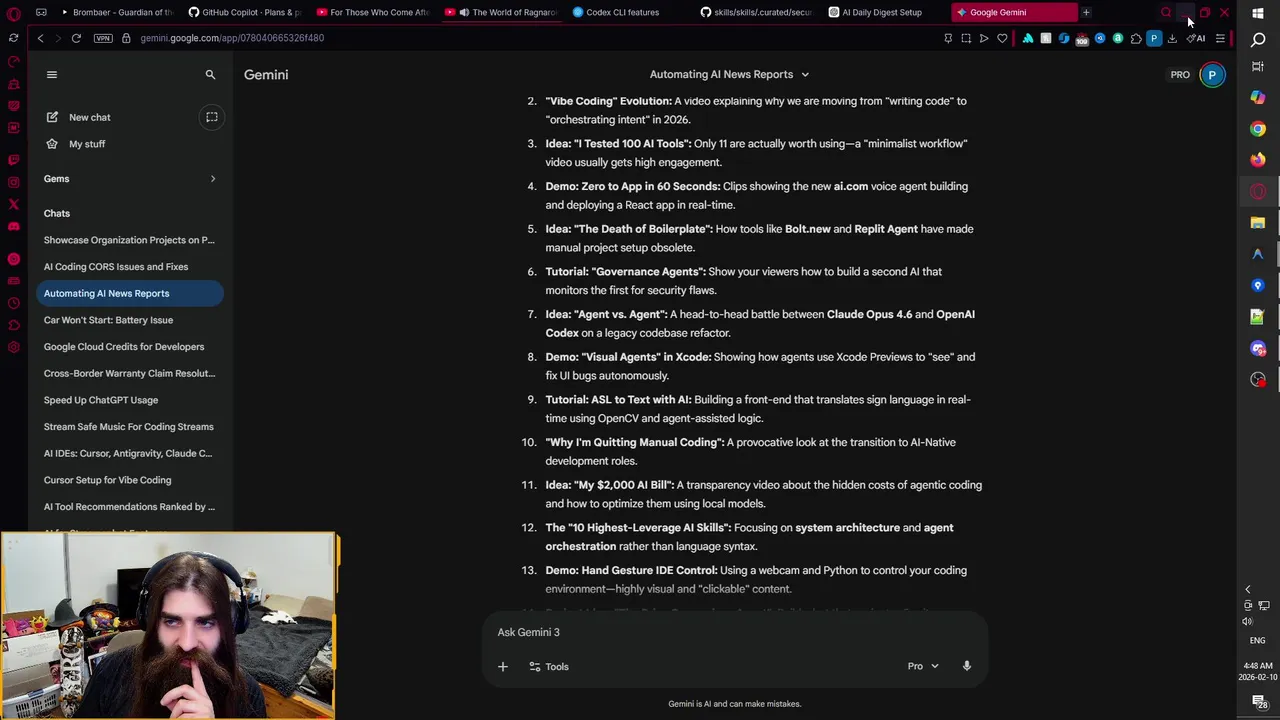Screen dimensions: 1280x720
Task: Open chat 'Showcase Organization Projects on P...'
Action: (x=129, y=240)
